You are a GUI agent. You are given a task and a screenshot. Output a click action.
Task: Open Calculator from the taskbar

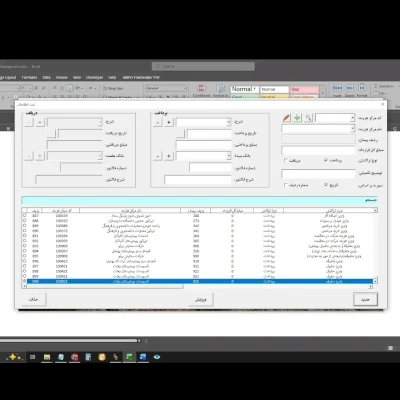[88, 357]
